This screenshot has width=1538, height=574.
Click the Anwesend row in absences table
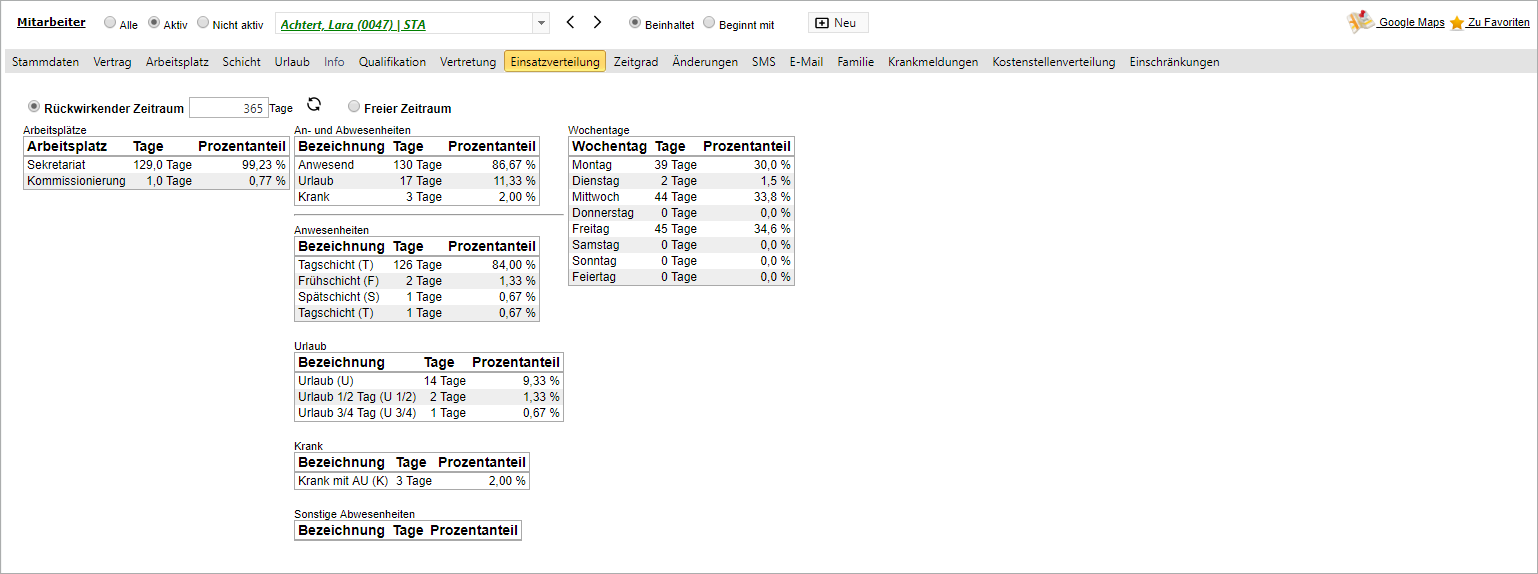[x=417, y=165]
